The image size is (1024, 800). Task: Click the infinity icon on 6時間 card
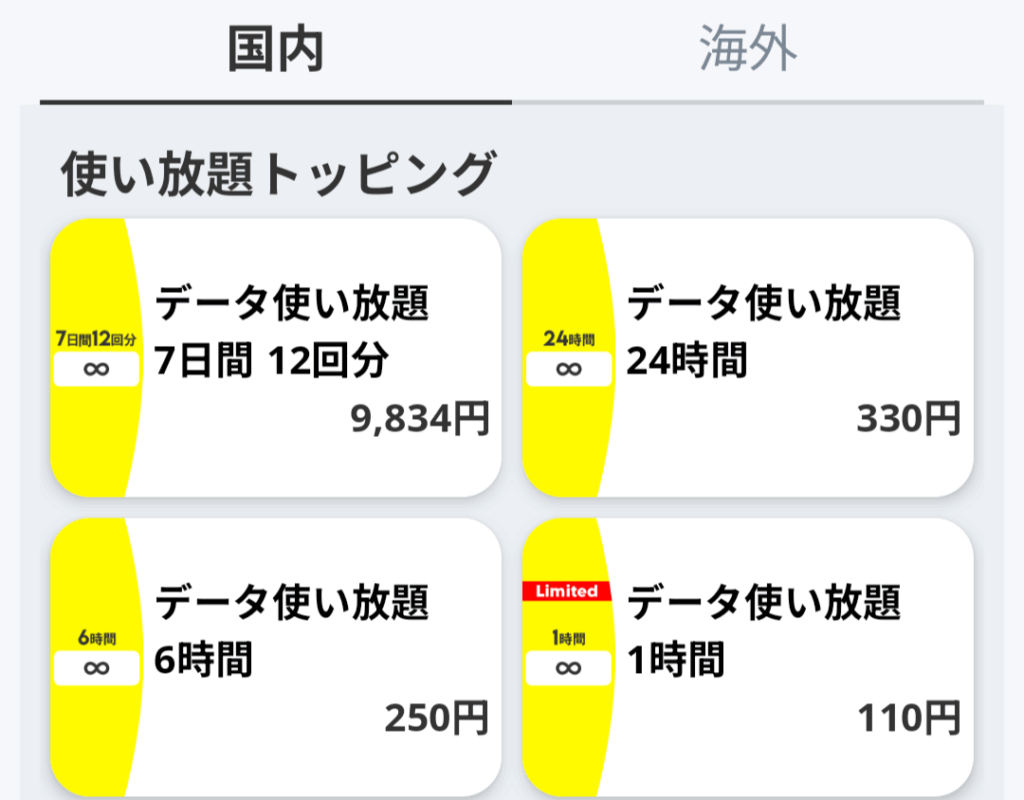pyautogui.click(x=97, y=668)
